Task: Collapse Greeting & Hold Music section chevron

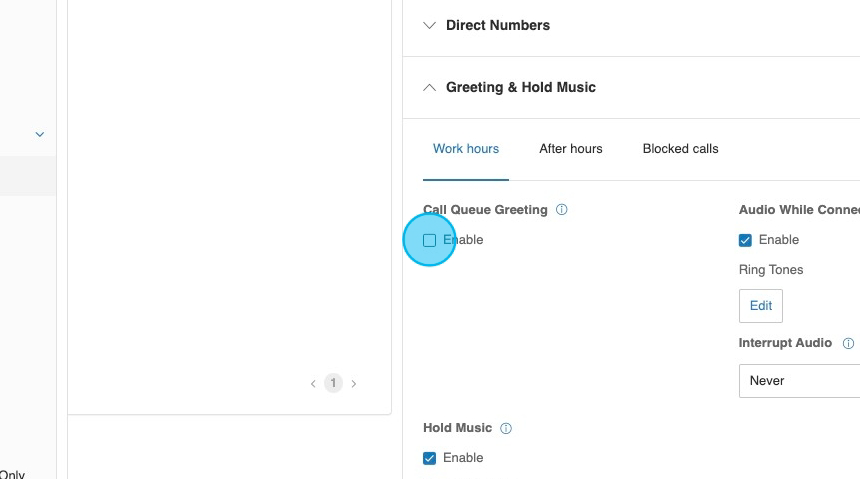Action: [429, 88]
